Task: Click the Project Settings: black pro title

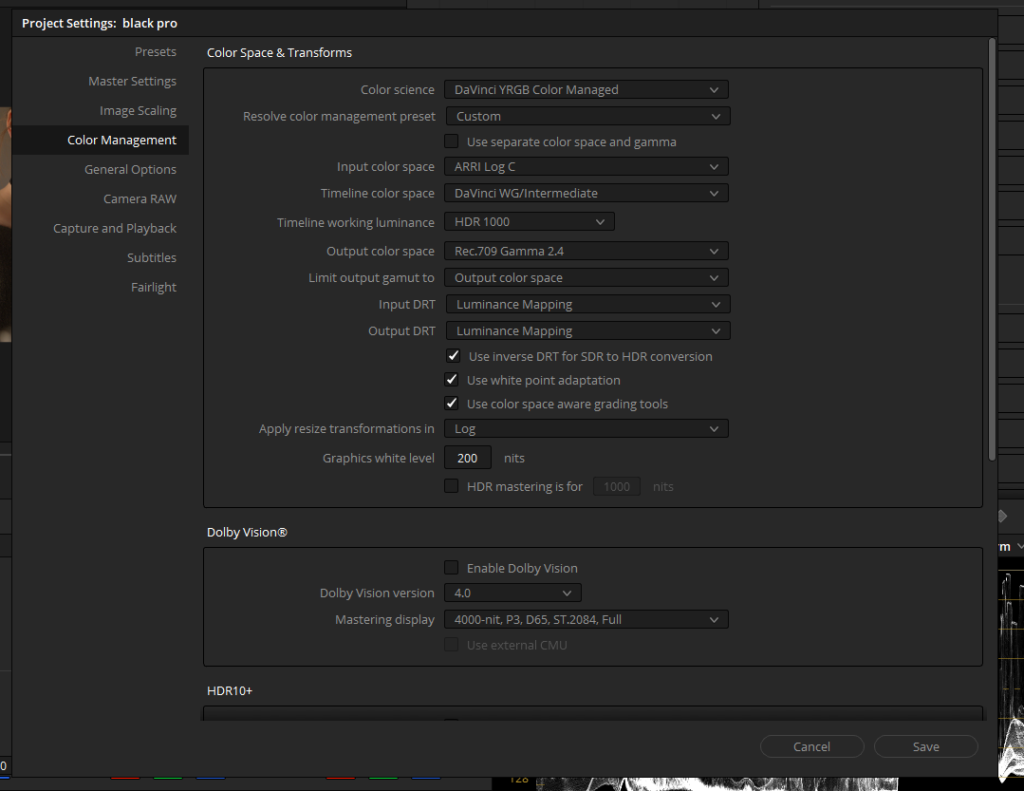Action: click(99, 24)
